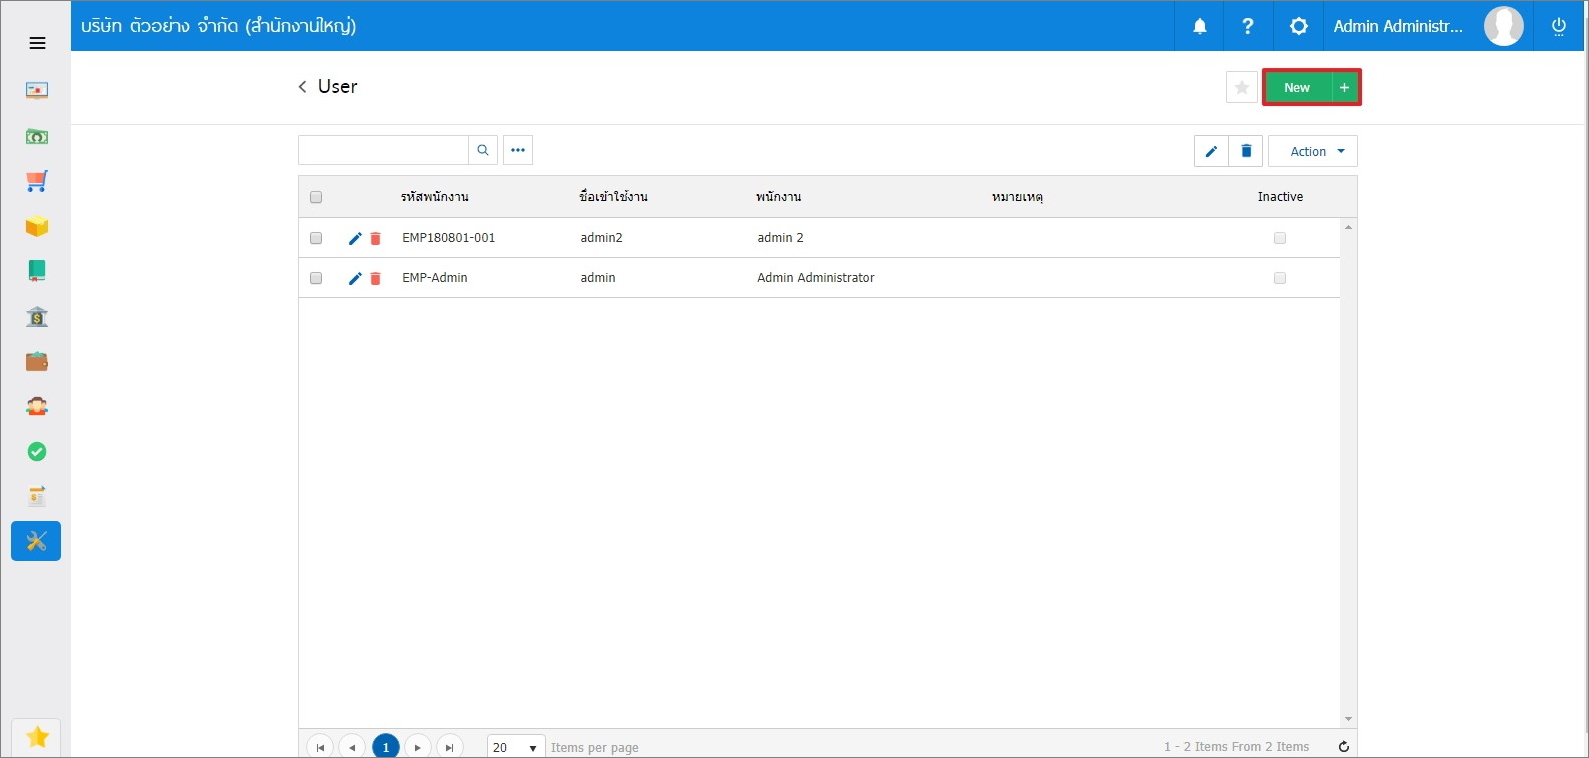This screenshot has height=758, width=1589.
Task: Open the settings gear in header
Action: pyautogui.click(x=1298, y=27)
